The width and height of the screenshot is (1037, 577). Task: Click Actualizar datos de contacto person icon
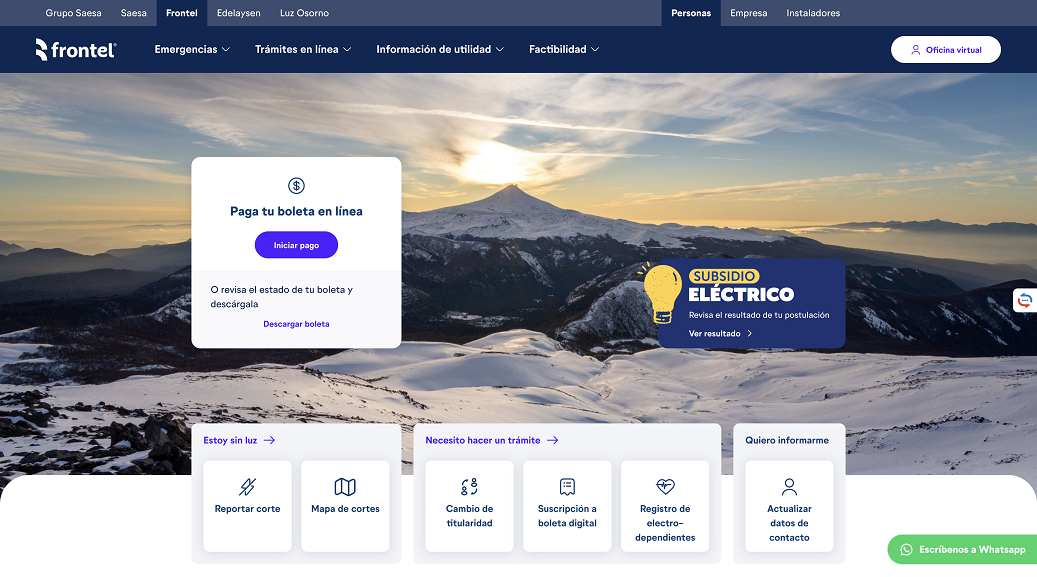[789, 487]
